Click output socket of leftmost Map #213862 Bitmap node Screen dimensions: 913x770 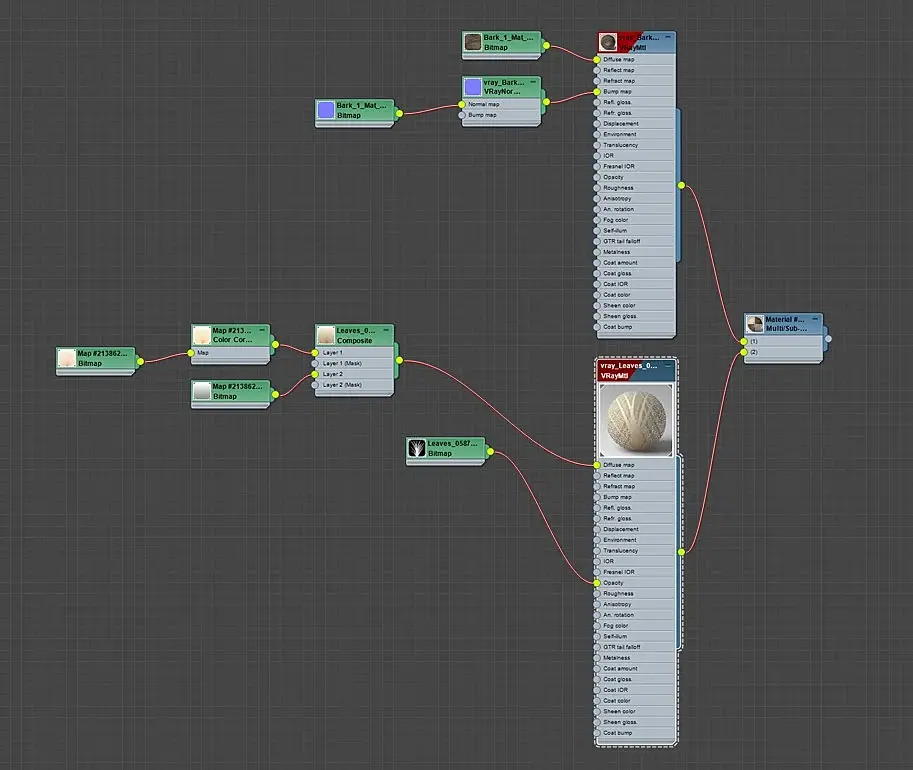pyautogui.click(x=140, y=361)
